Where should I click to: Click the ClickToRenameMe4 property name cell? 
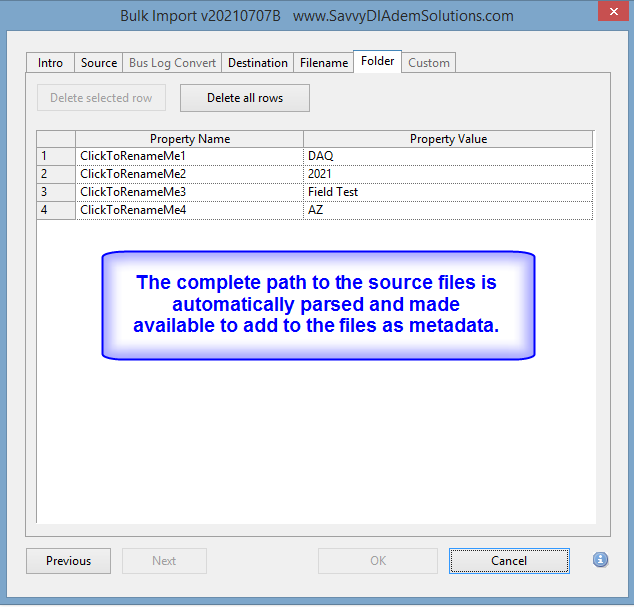coord(190,210)
